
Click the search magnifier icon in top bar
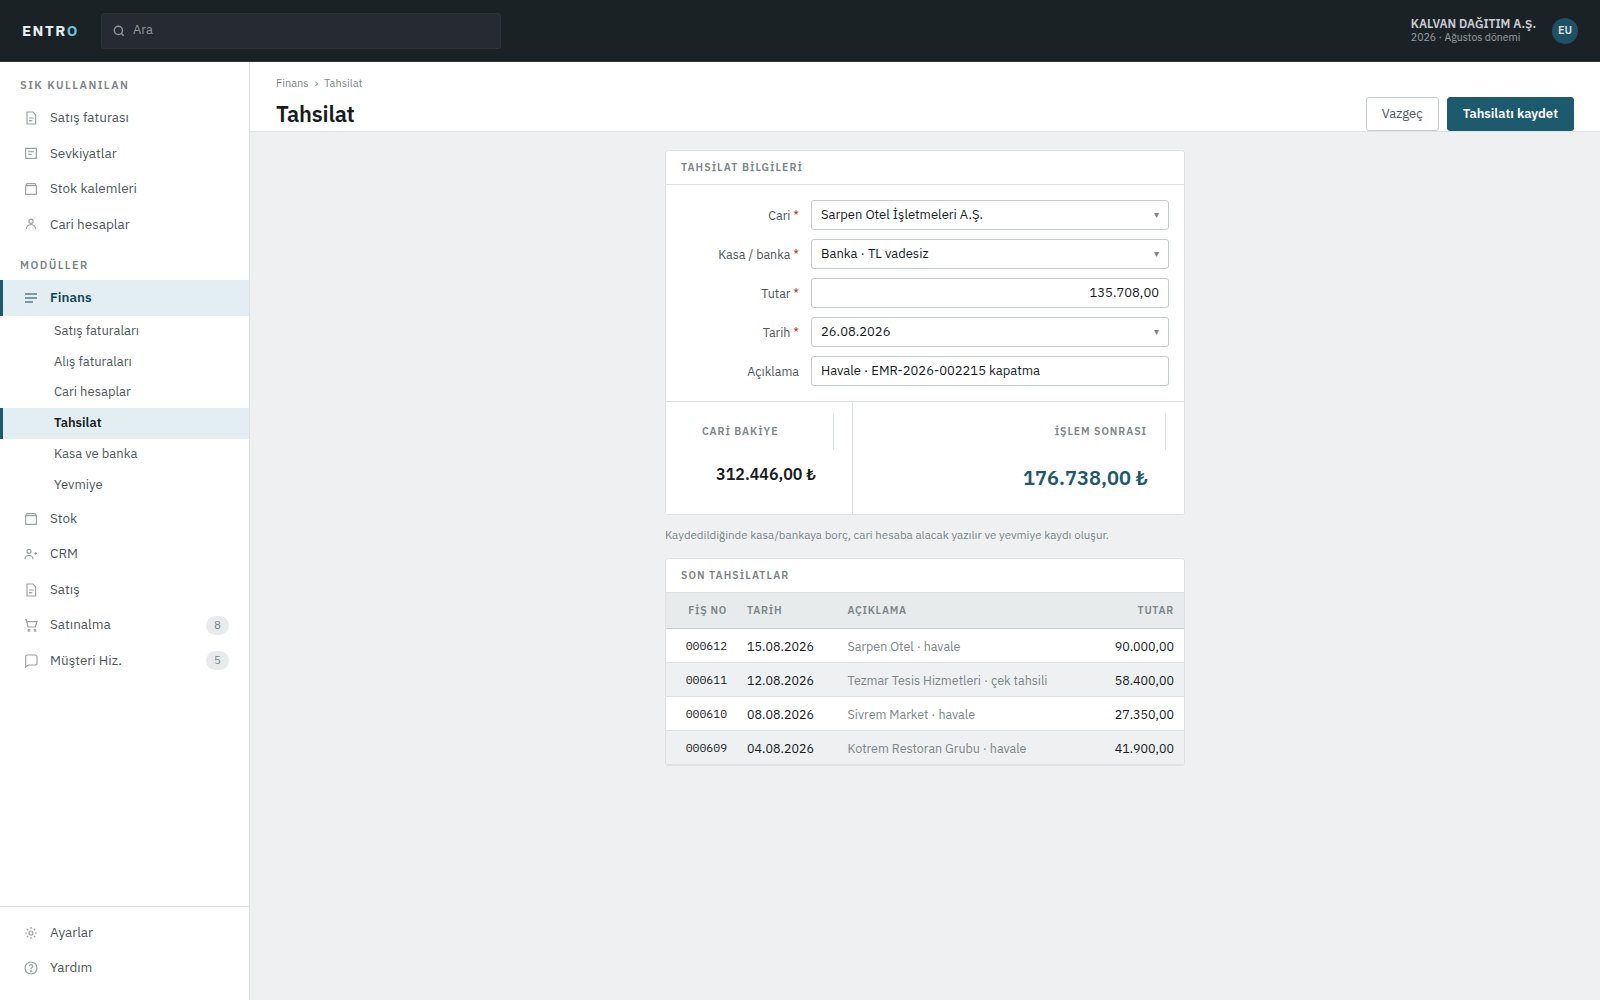point(119,31)
